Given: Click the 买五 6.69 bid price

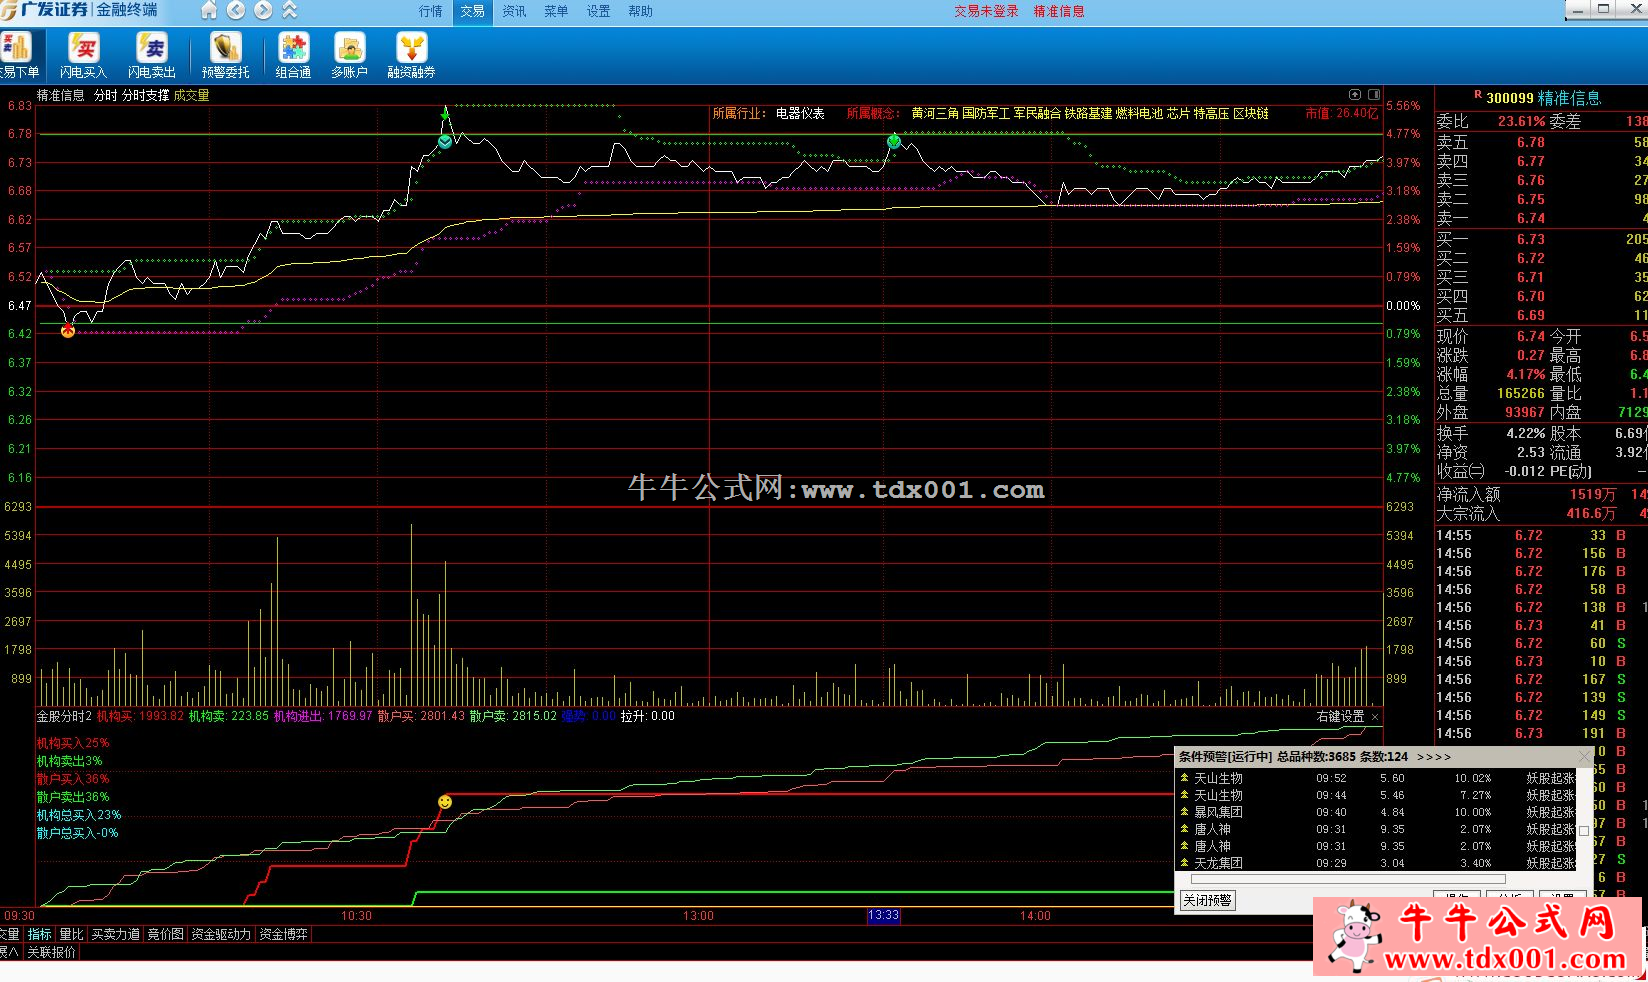Looking at the screenshot, I should pyautogui.click(x=1530, y=315).
